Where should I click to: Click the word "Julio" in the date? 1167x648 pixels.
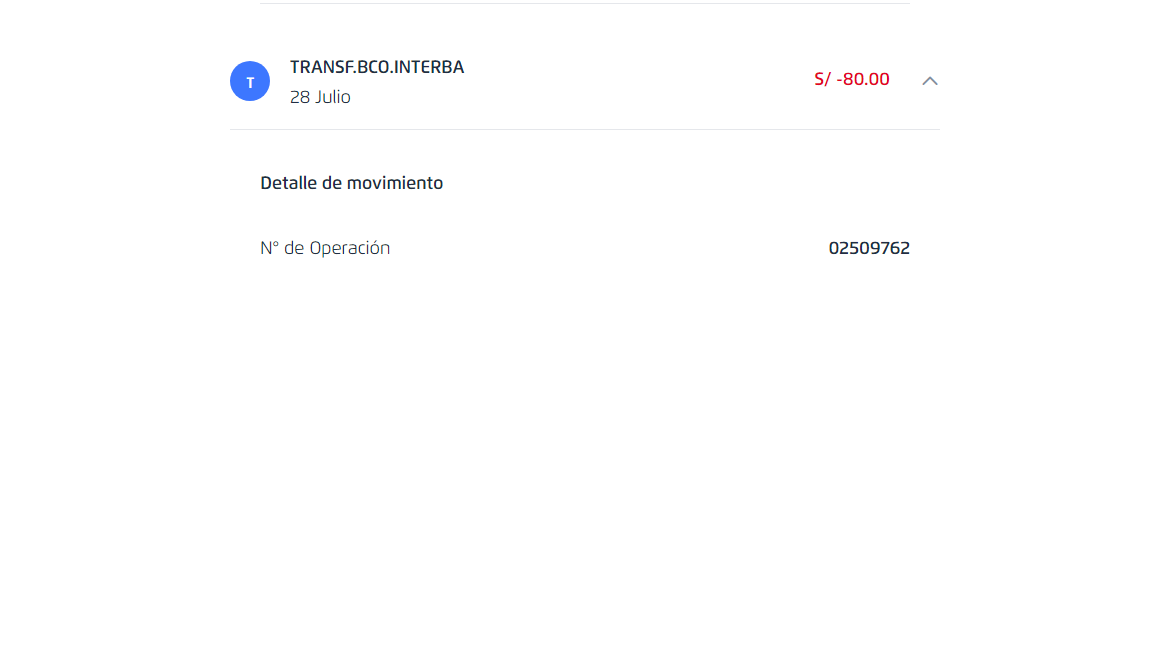click(x=333, y=97)
